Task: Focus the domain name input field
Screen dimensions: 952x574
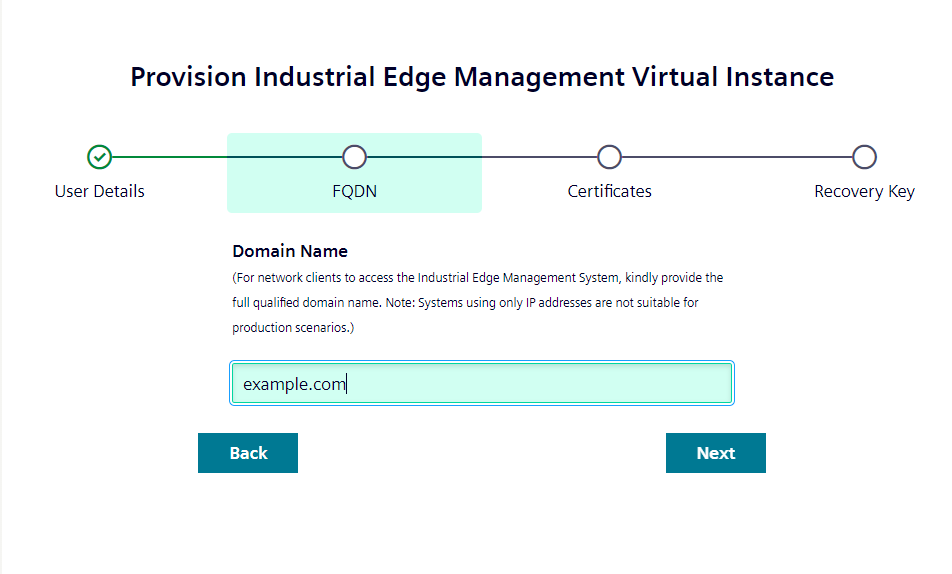Action: pos(540,384)
